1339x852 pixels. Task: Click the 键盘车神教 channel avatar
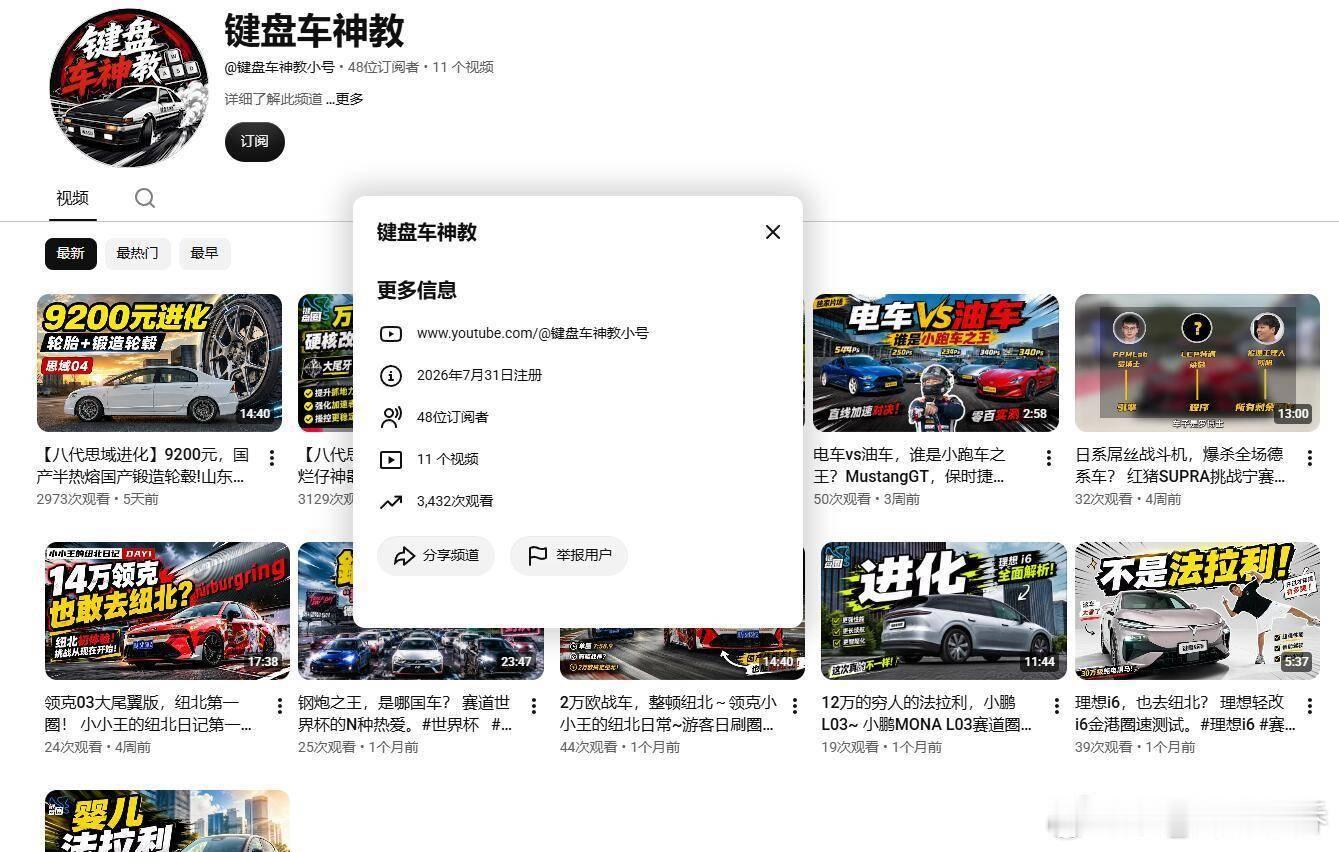coord(129,87)
